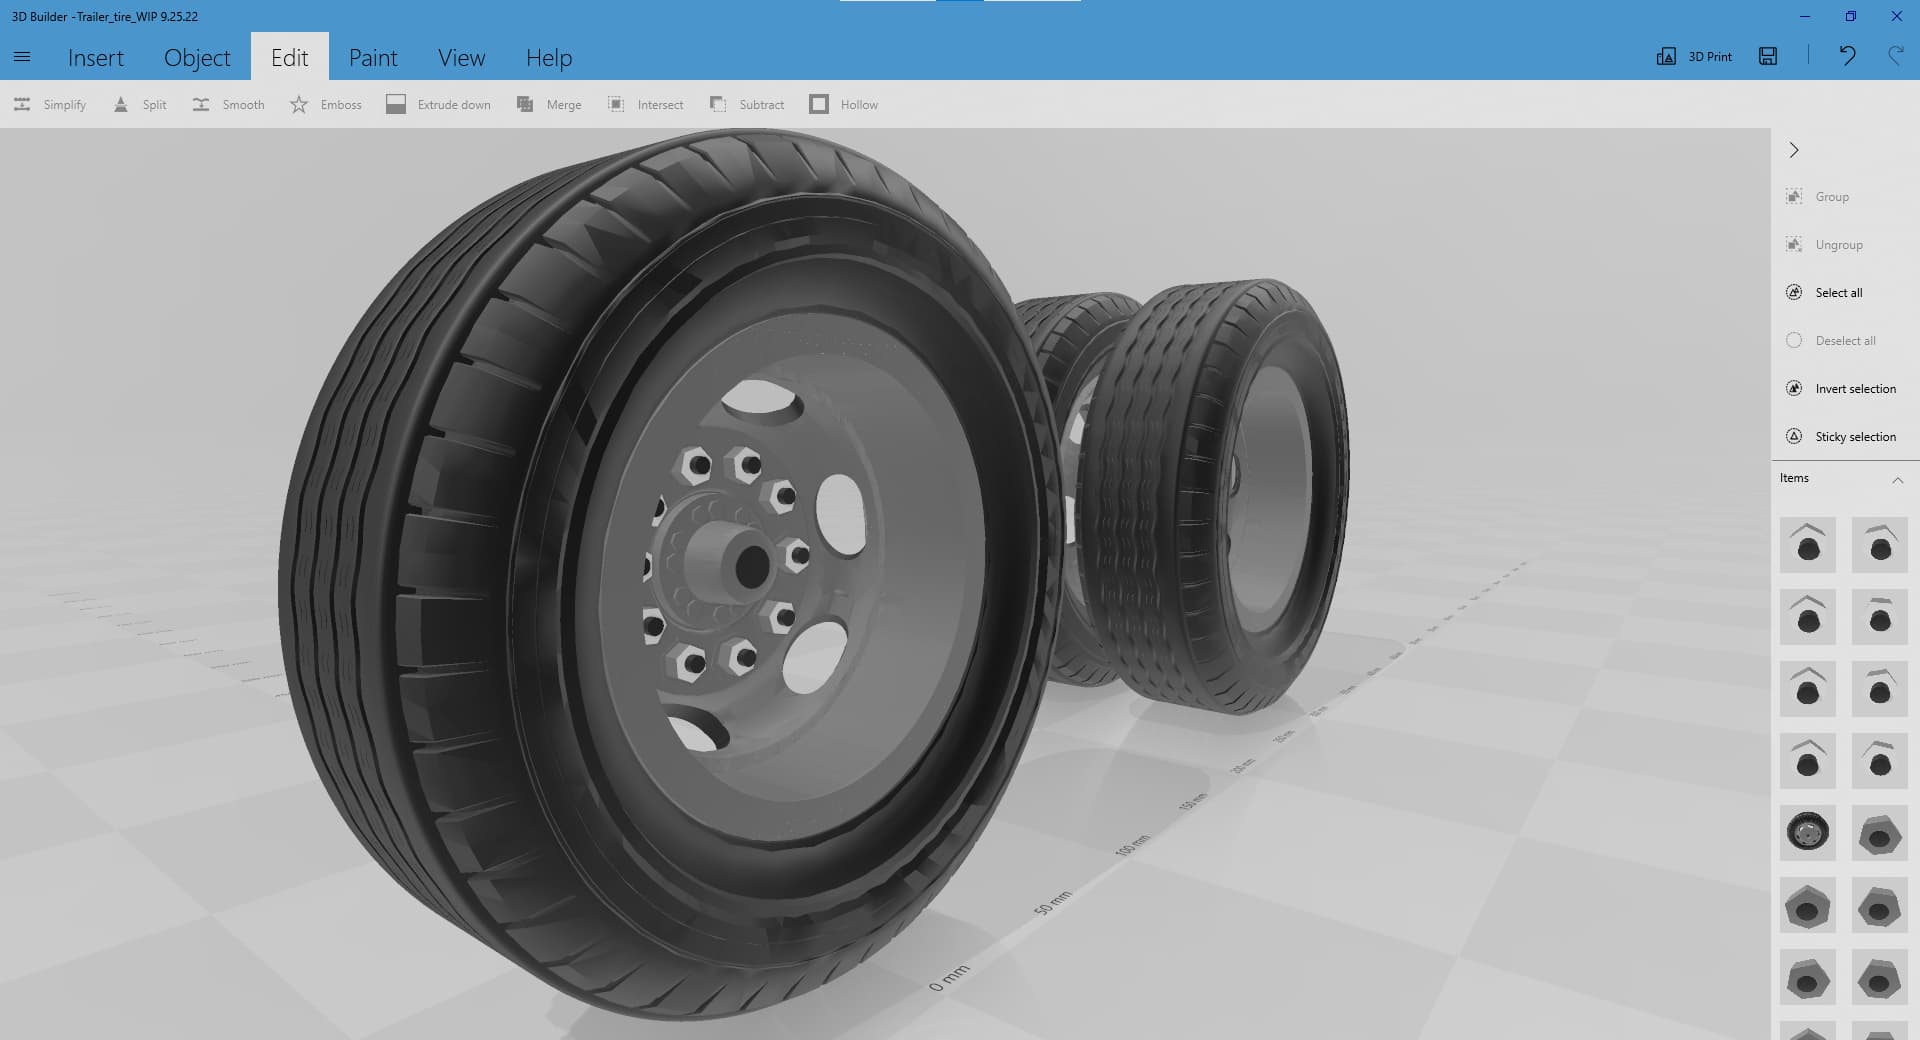Save the model with floppy disk icon

pyautogui.click(x=1768, y=56)
